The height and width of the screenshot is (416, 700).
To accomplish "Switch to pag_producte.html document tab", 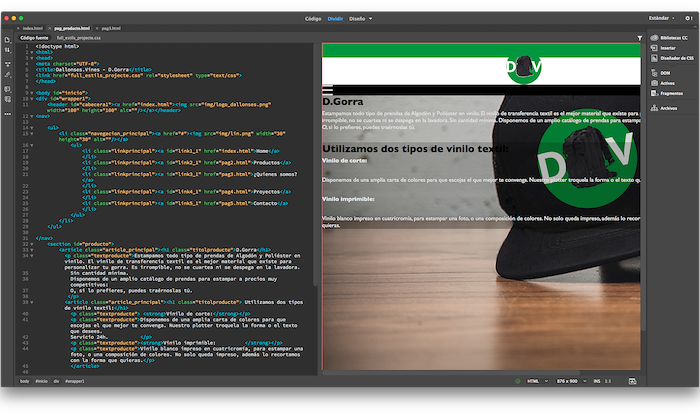I will pos(72,28).
